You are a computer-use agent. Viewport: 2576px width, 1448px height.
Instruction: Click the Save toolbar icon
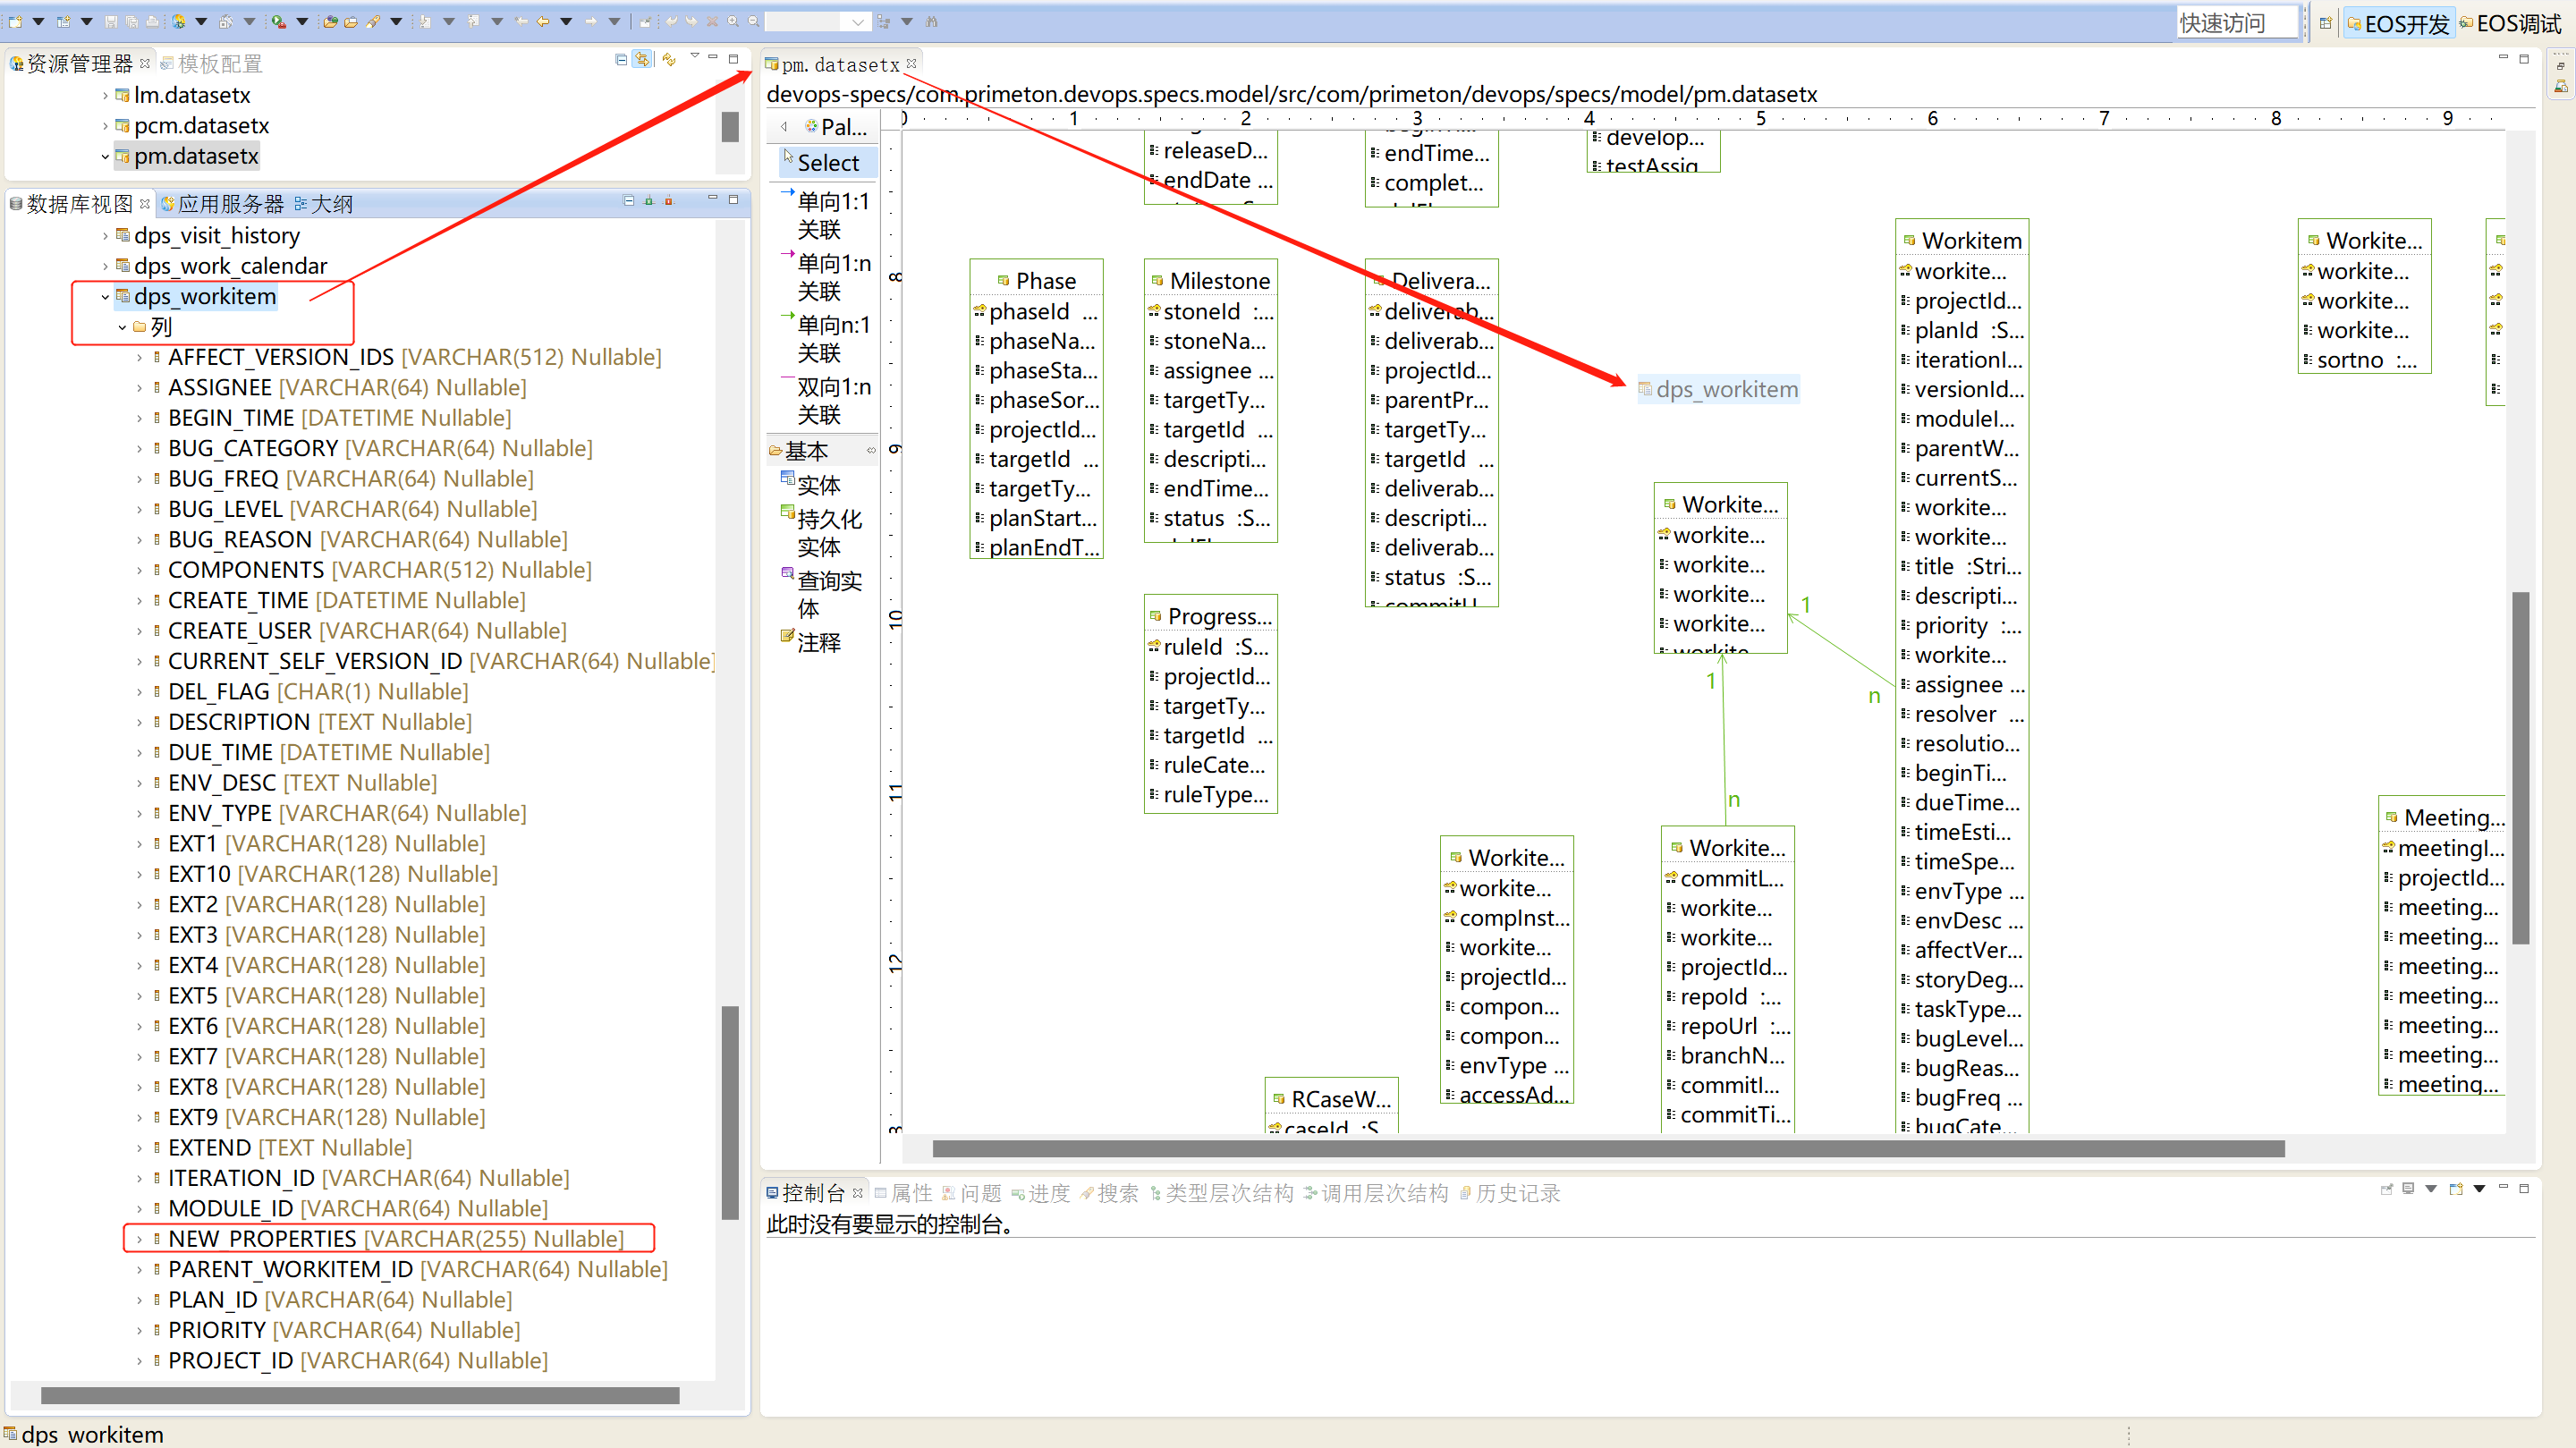[x=110, y=21]
